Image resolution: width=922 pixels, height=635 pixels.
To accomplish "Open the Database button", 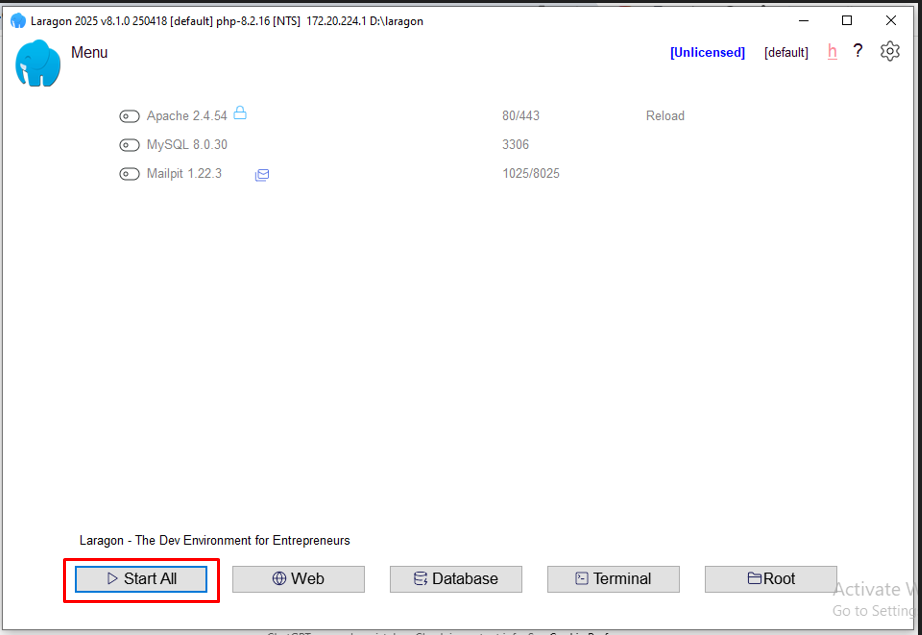I will [x=456, y=579].
